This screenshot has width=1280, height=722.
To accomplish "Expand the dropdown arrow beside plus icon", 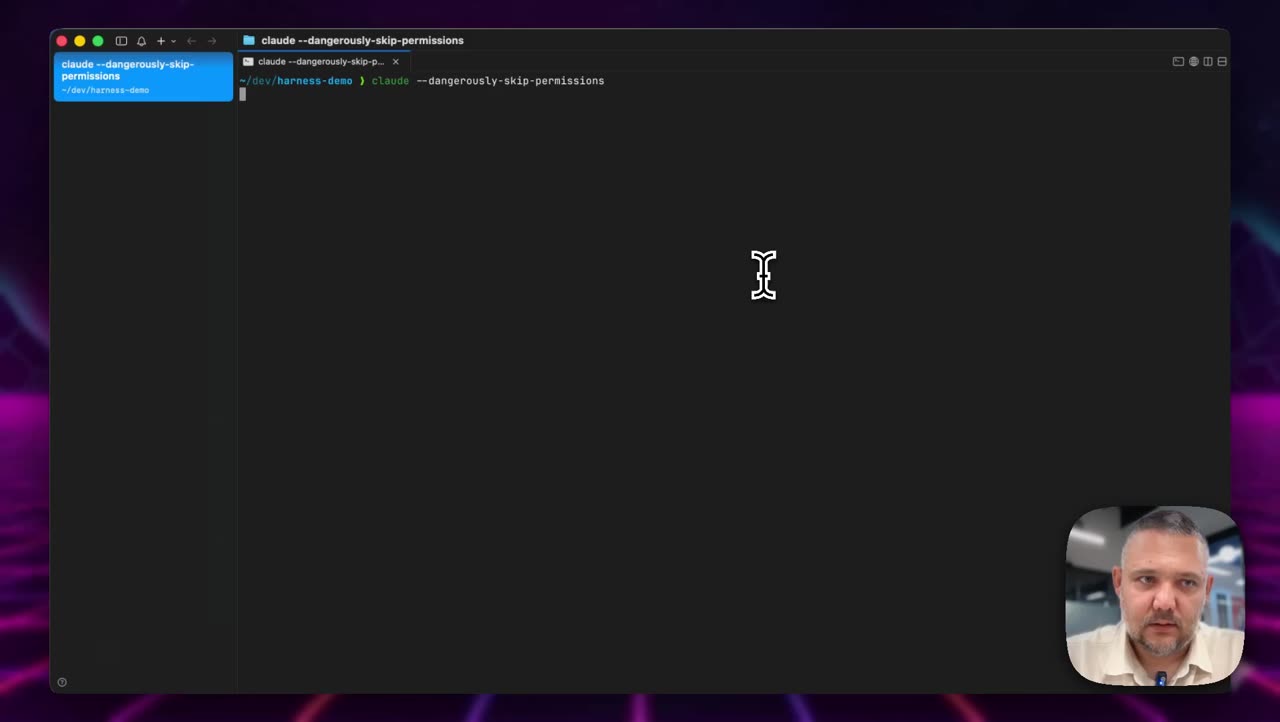I will (x=173, y=41).
